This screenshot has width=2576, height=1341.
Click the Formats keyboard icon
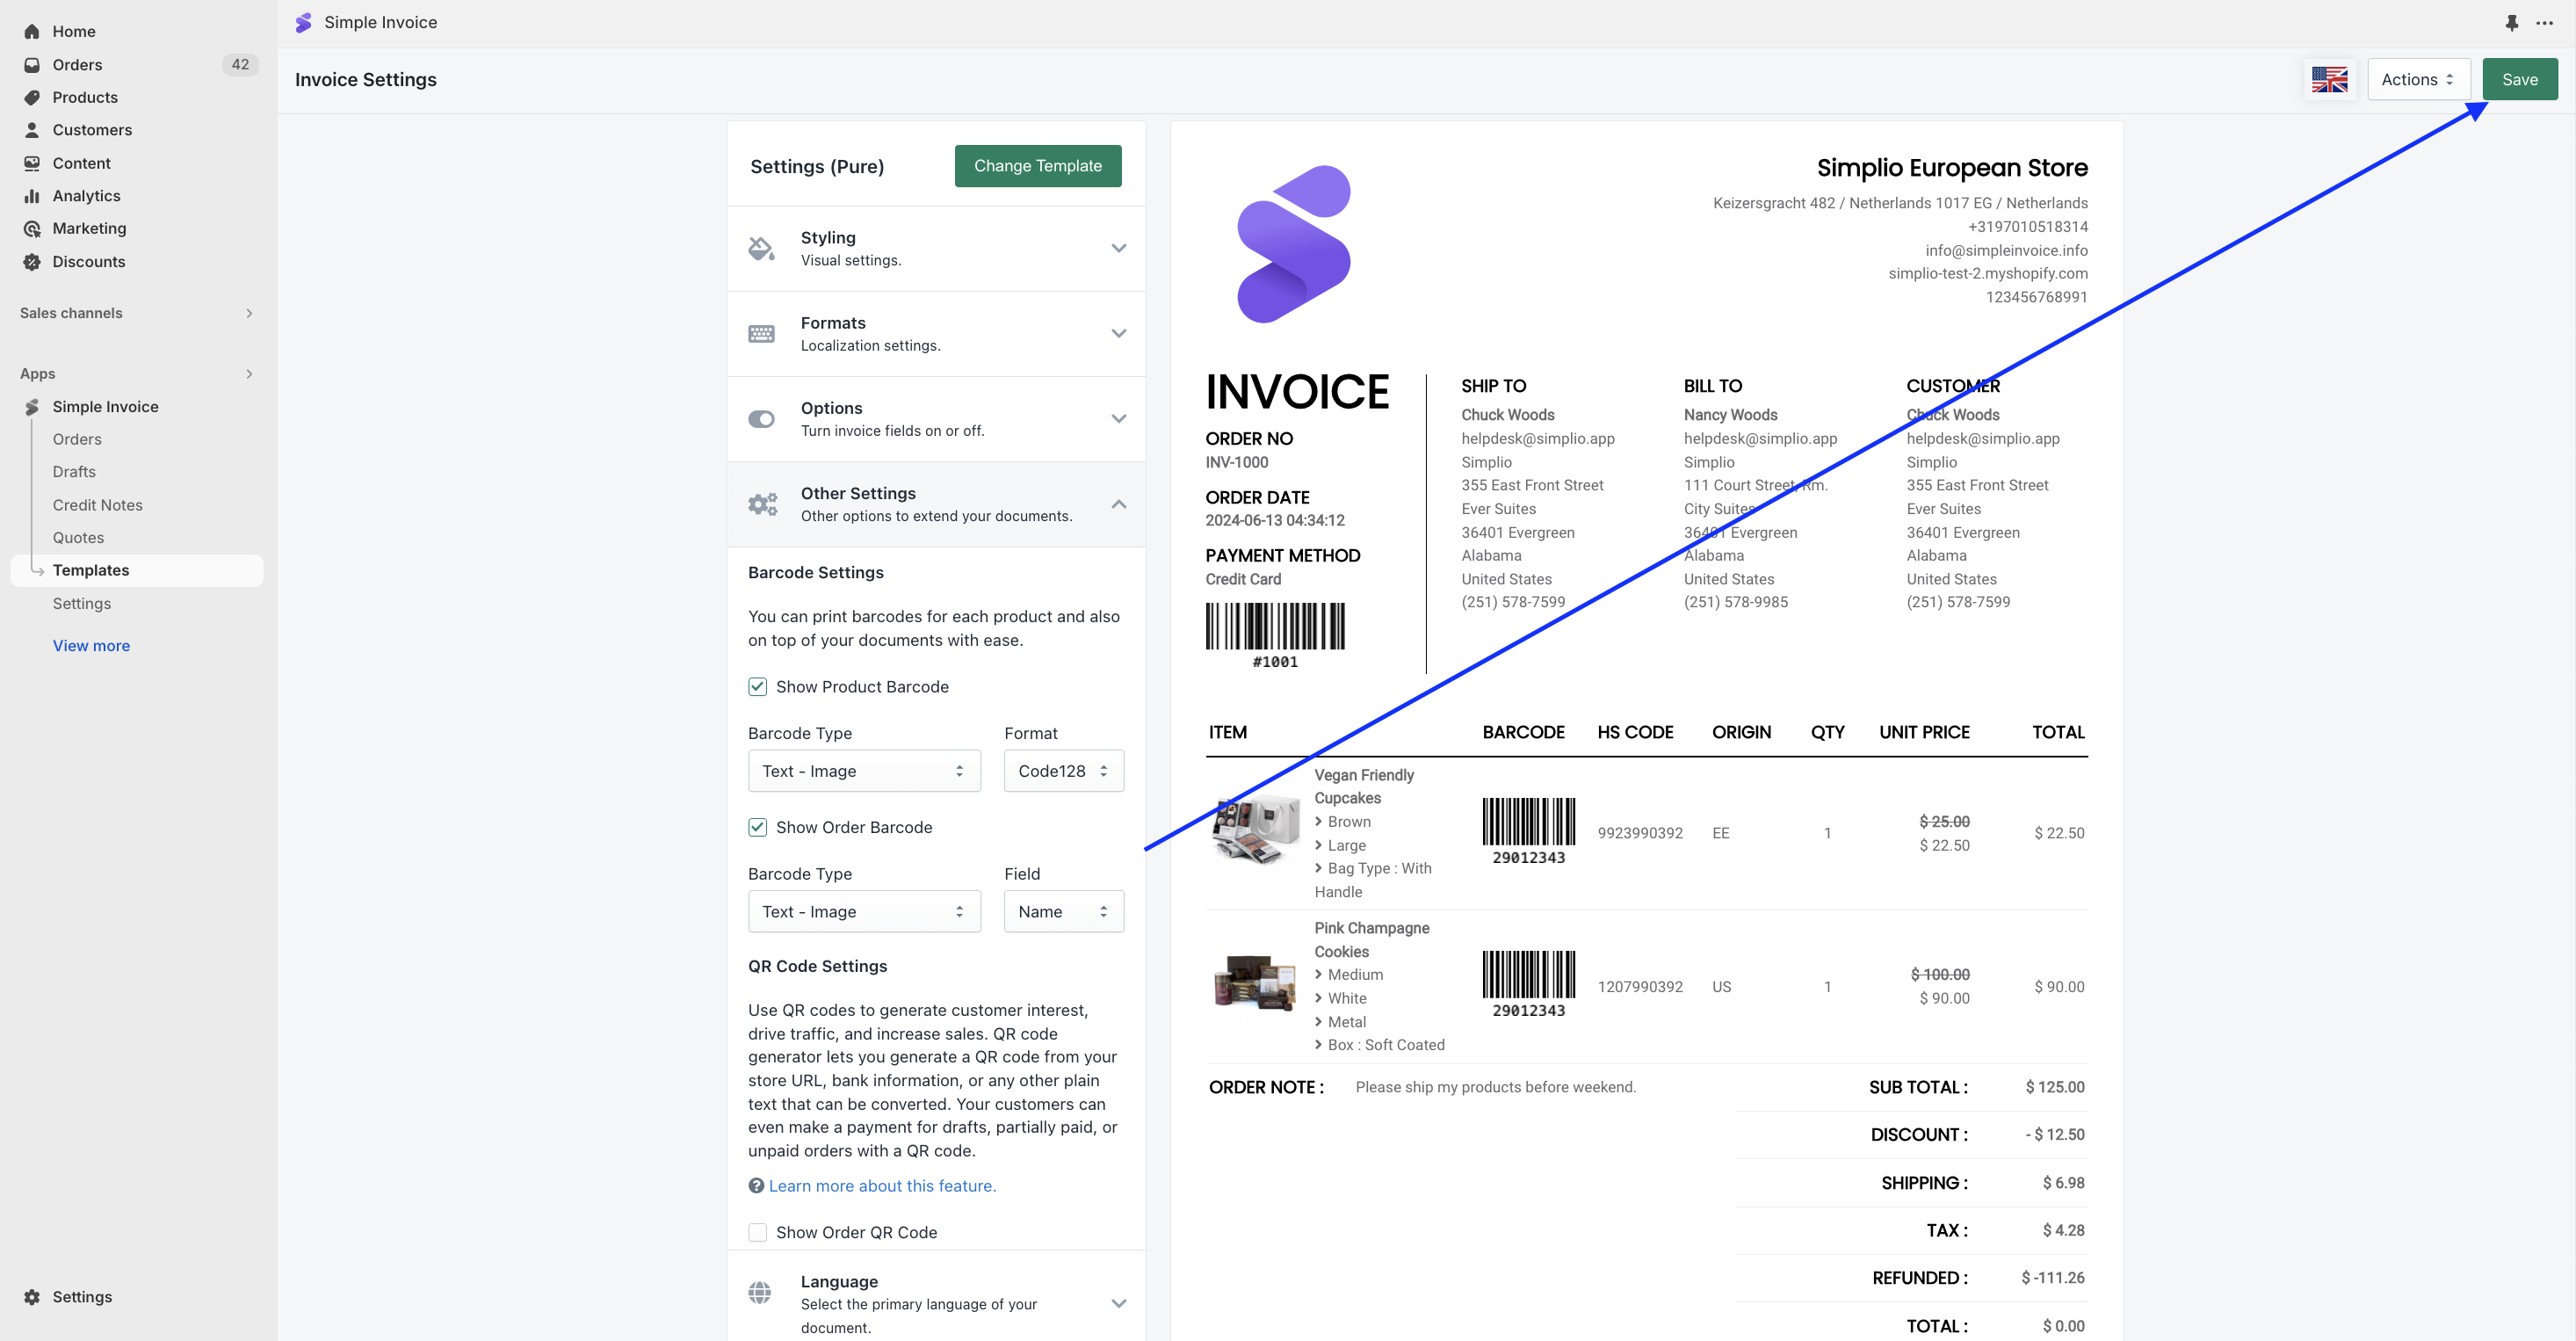point(761,333)
